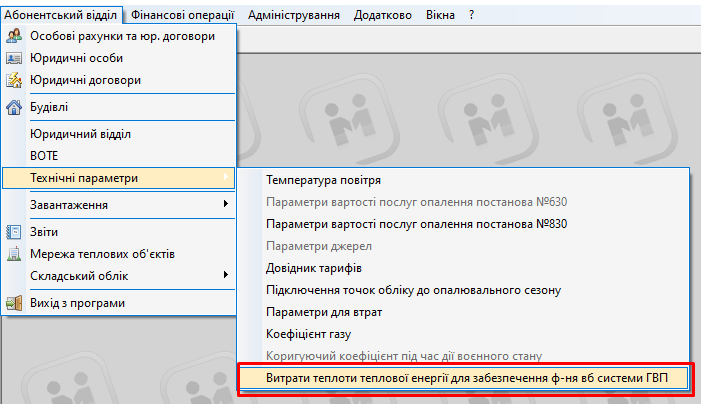Expand the Складський облік submenu arrow

225,276
